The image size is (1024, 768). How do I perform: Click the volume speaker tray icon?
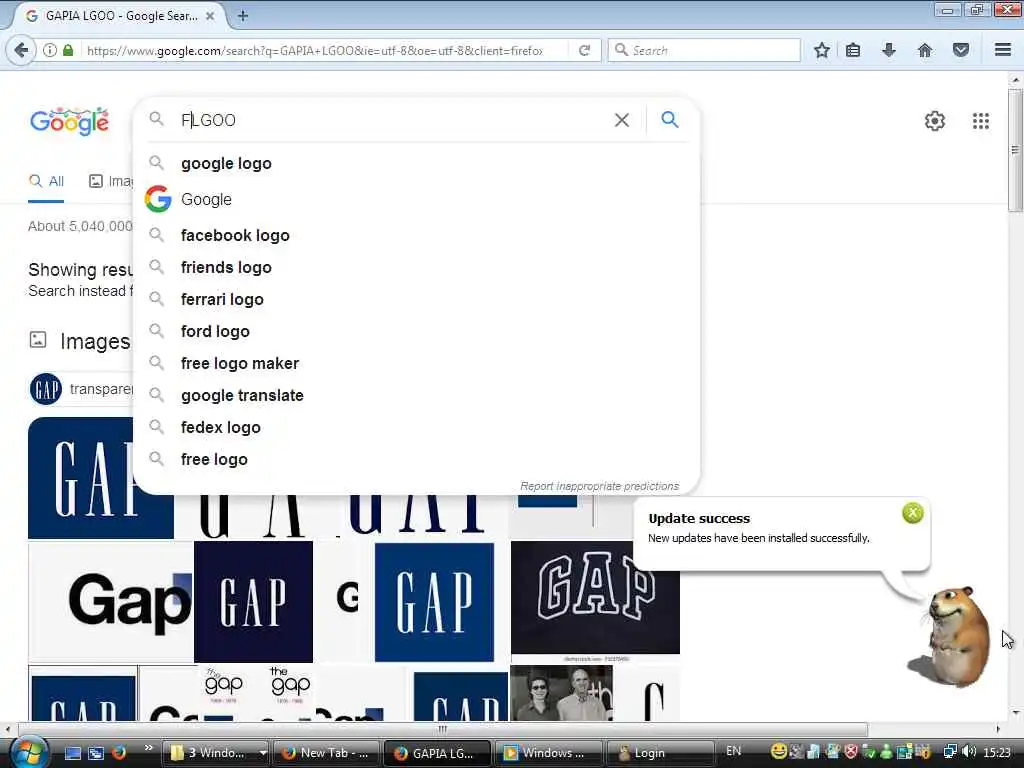969,752
